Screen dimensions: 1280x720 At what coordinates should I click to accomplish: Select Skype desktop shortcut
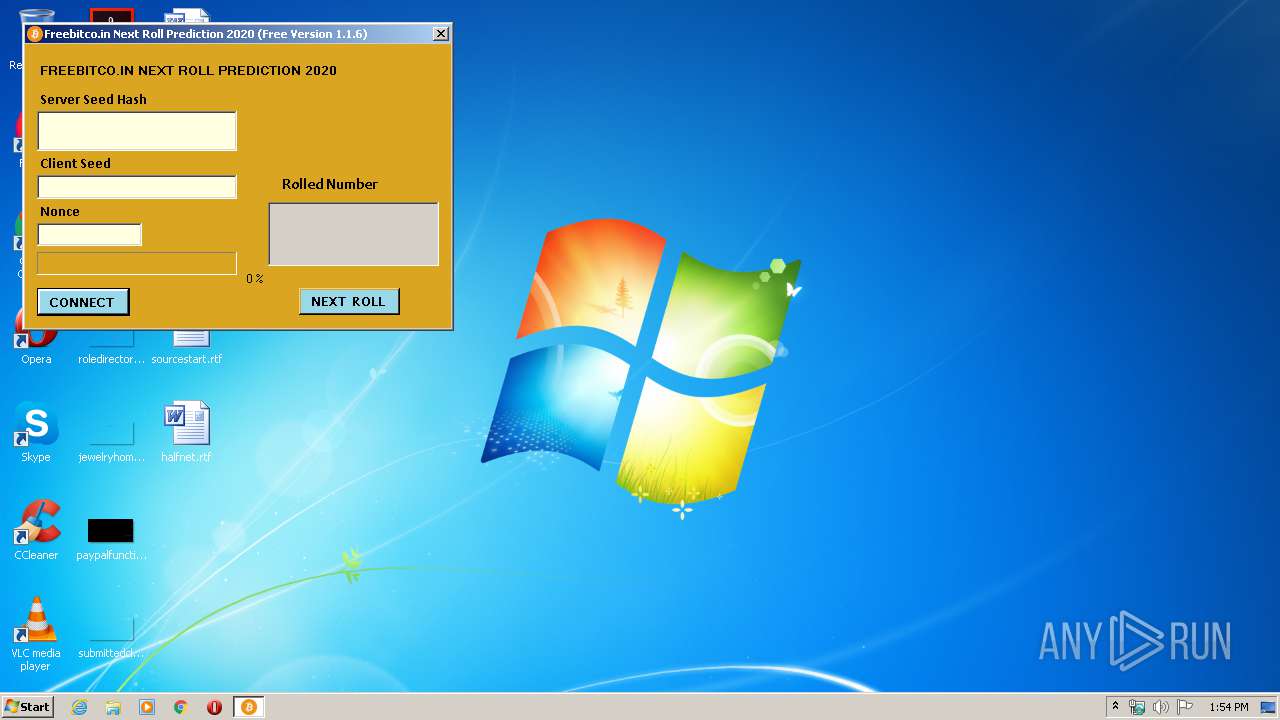36,433
